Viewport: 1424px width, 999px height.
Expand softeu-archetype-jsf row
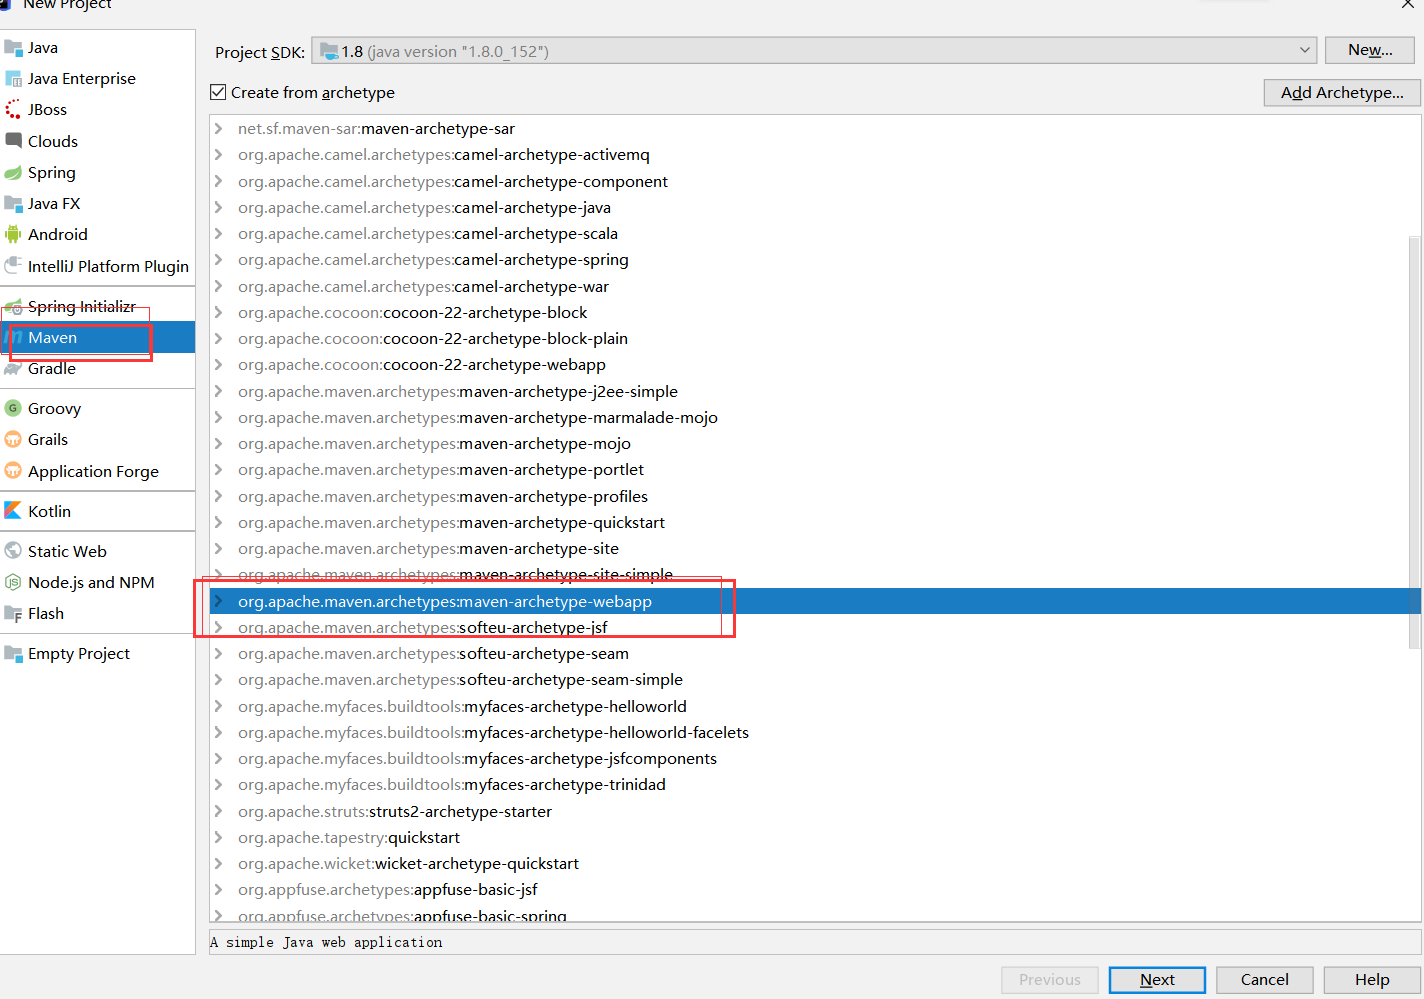click(x=218, y=628)
